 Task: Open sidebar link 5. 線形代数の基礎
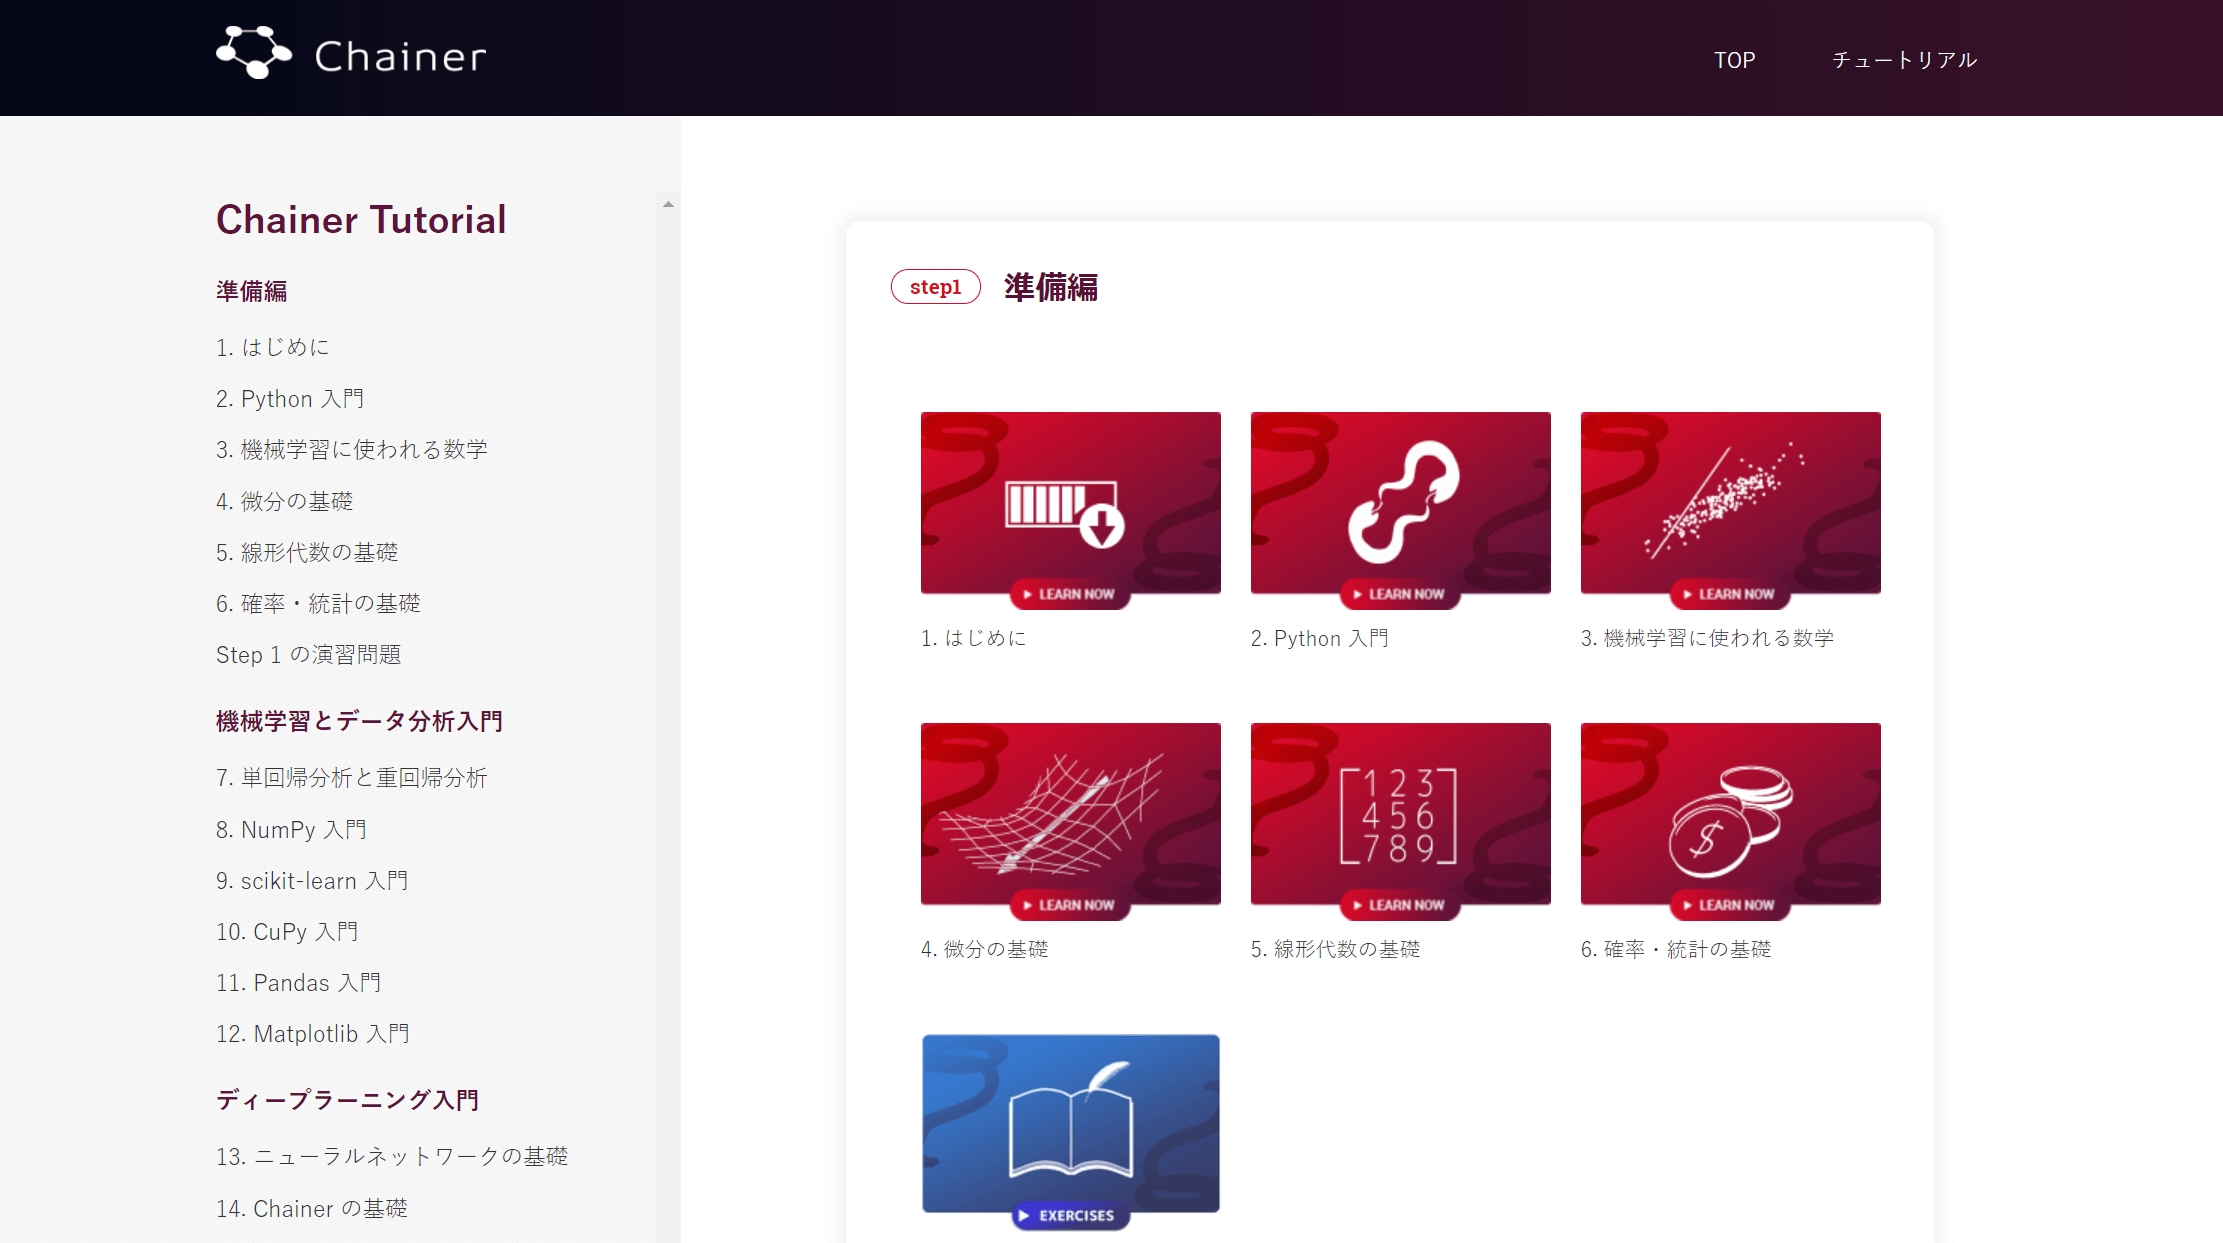pos(307,552)
